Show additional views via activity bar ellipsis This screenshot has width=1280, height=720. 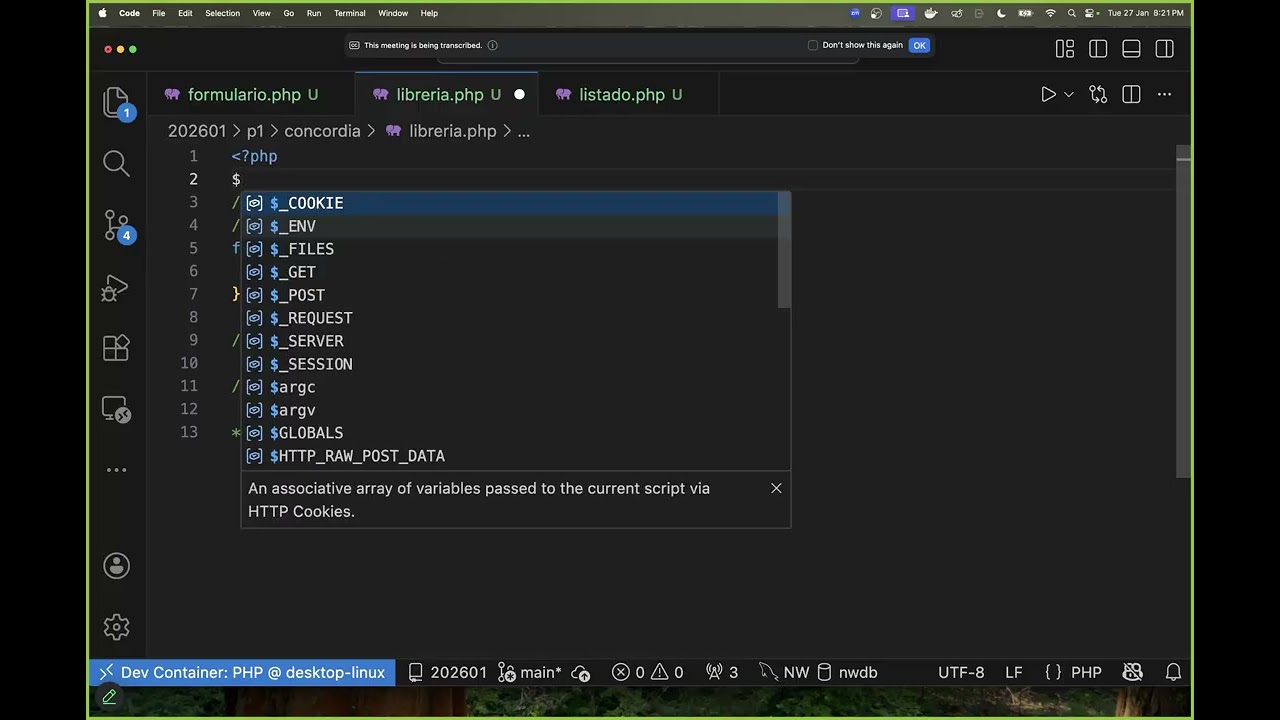116,470
